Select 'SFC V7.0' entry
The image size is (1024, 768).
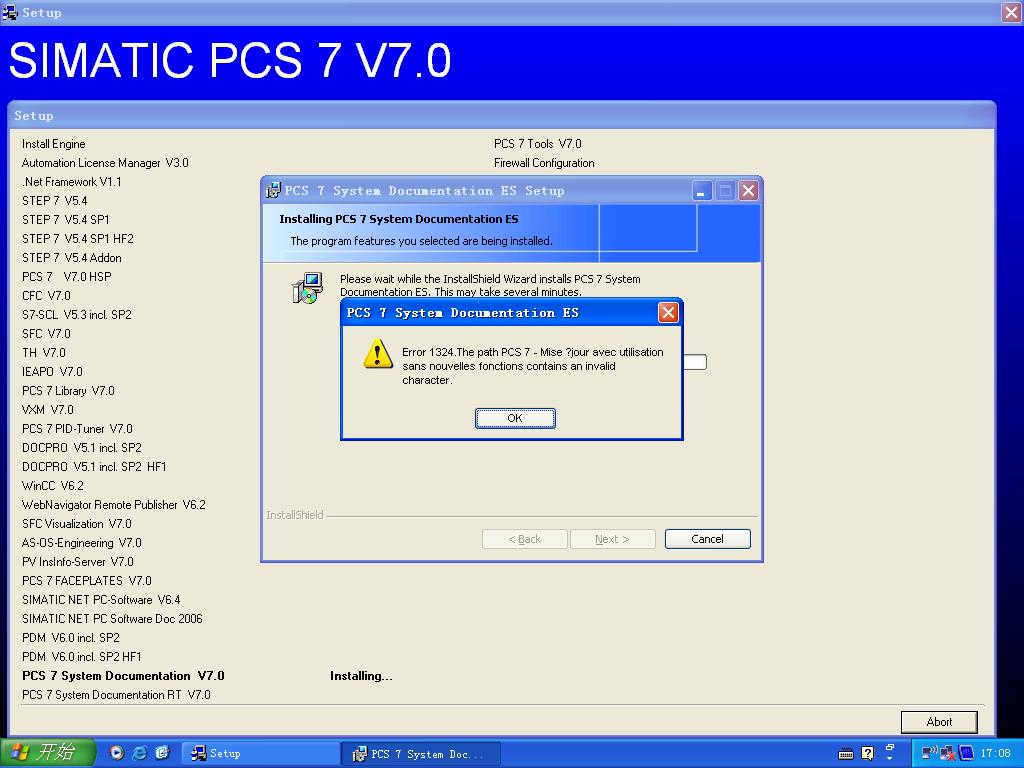pos(46,333)
